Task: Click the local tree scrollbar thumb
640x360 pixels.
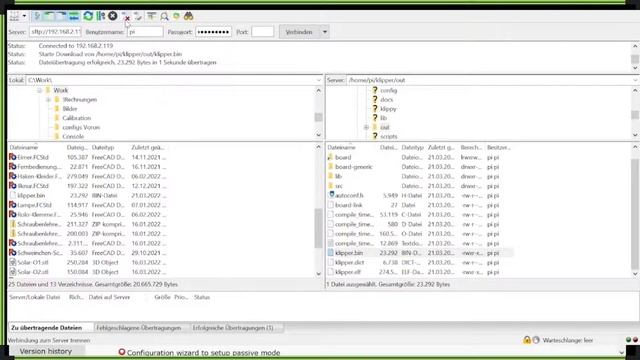Action: pyautogui.click(x=318, y=118)
